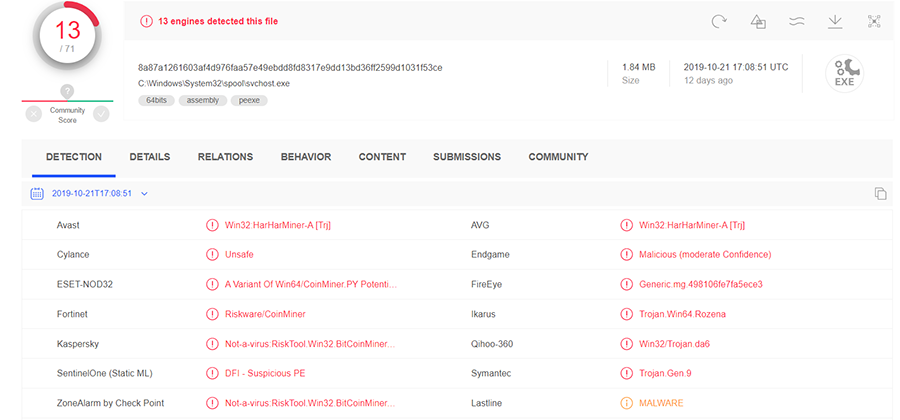Click the EXE file type icon
This screenshot has width=900, height=420.
tap(844, 73)
